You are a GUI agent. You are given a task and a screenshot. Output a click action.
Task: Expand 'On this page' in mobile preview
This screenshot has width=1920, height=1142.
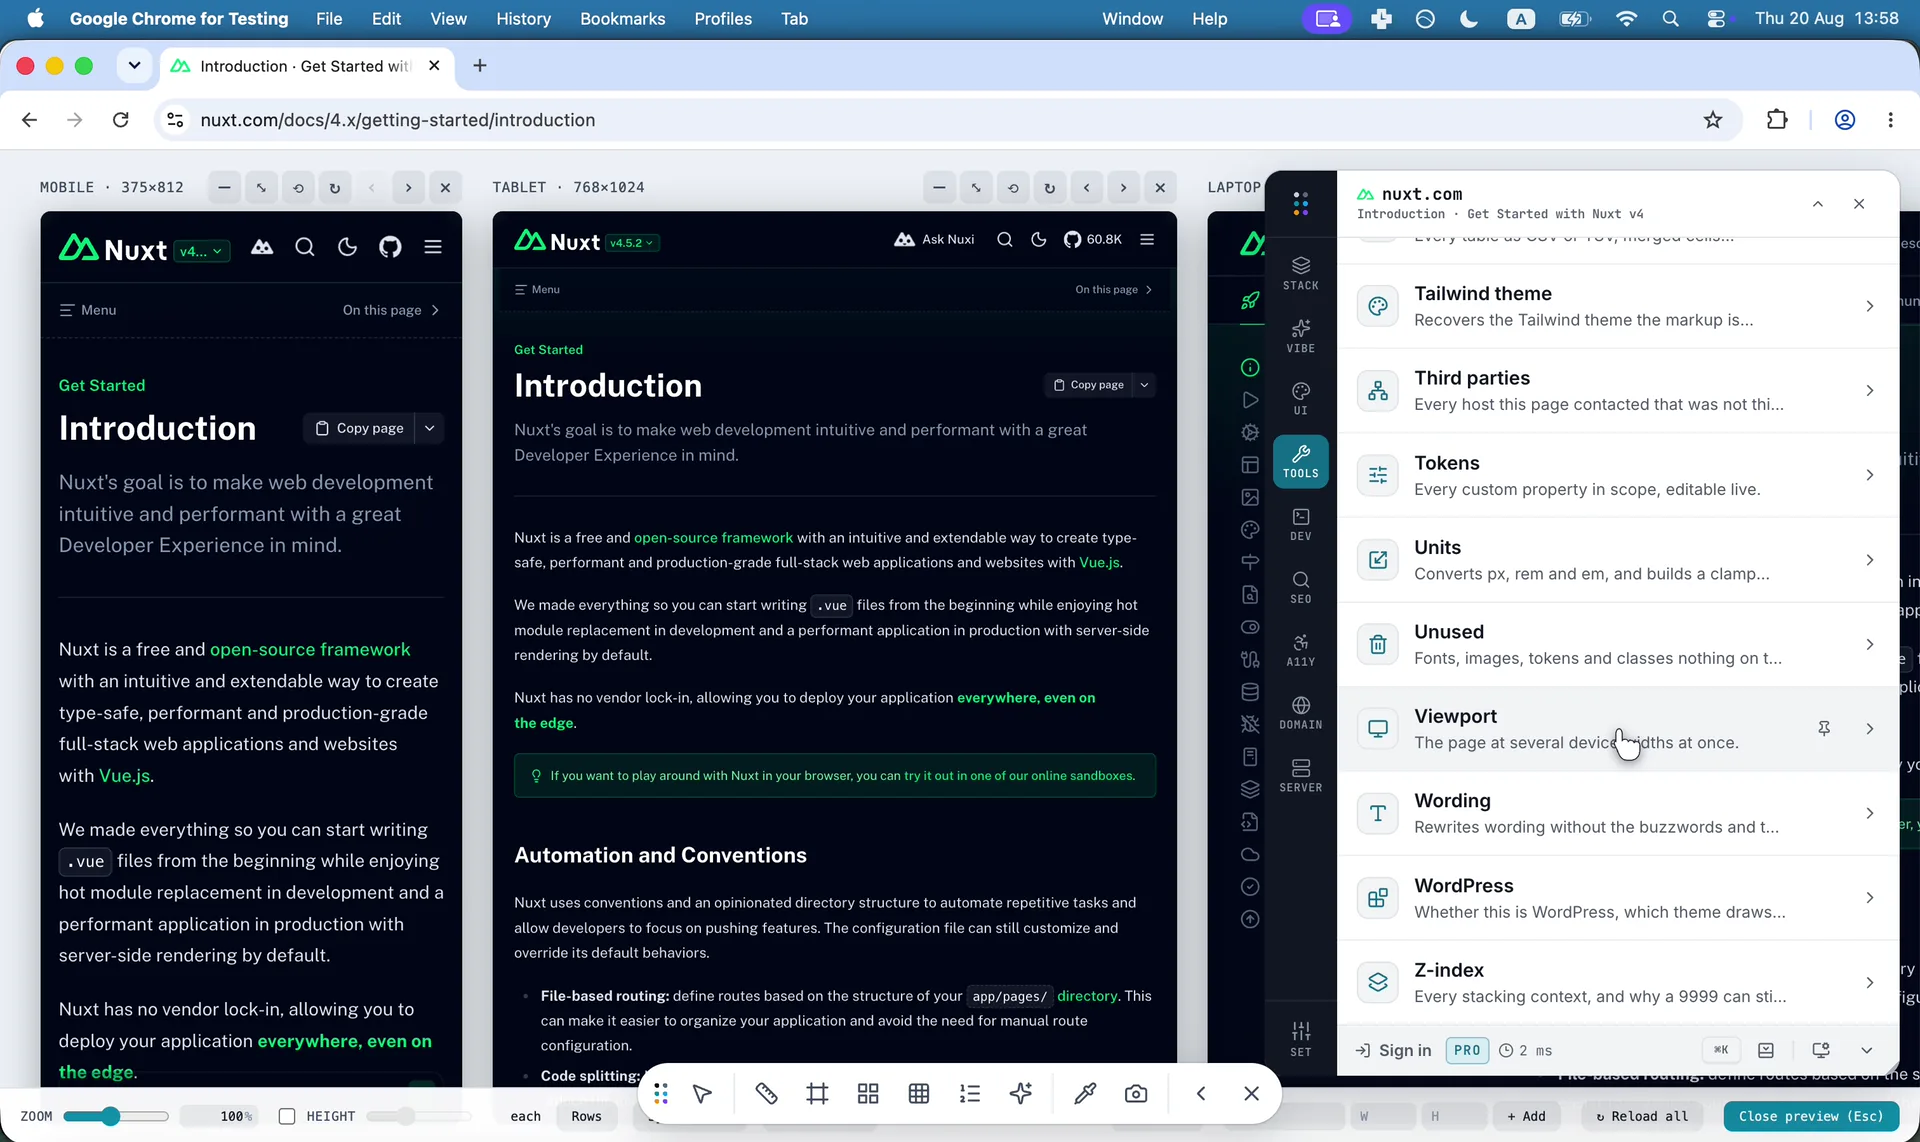[x=391, y=310]
